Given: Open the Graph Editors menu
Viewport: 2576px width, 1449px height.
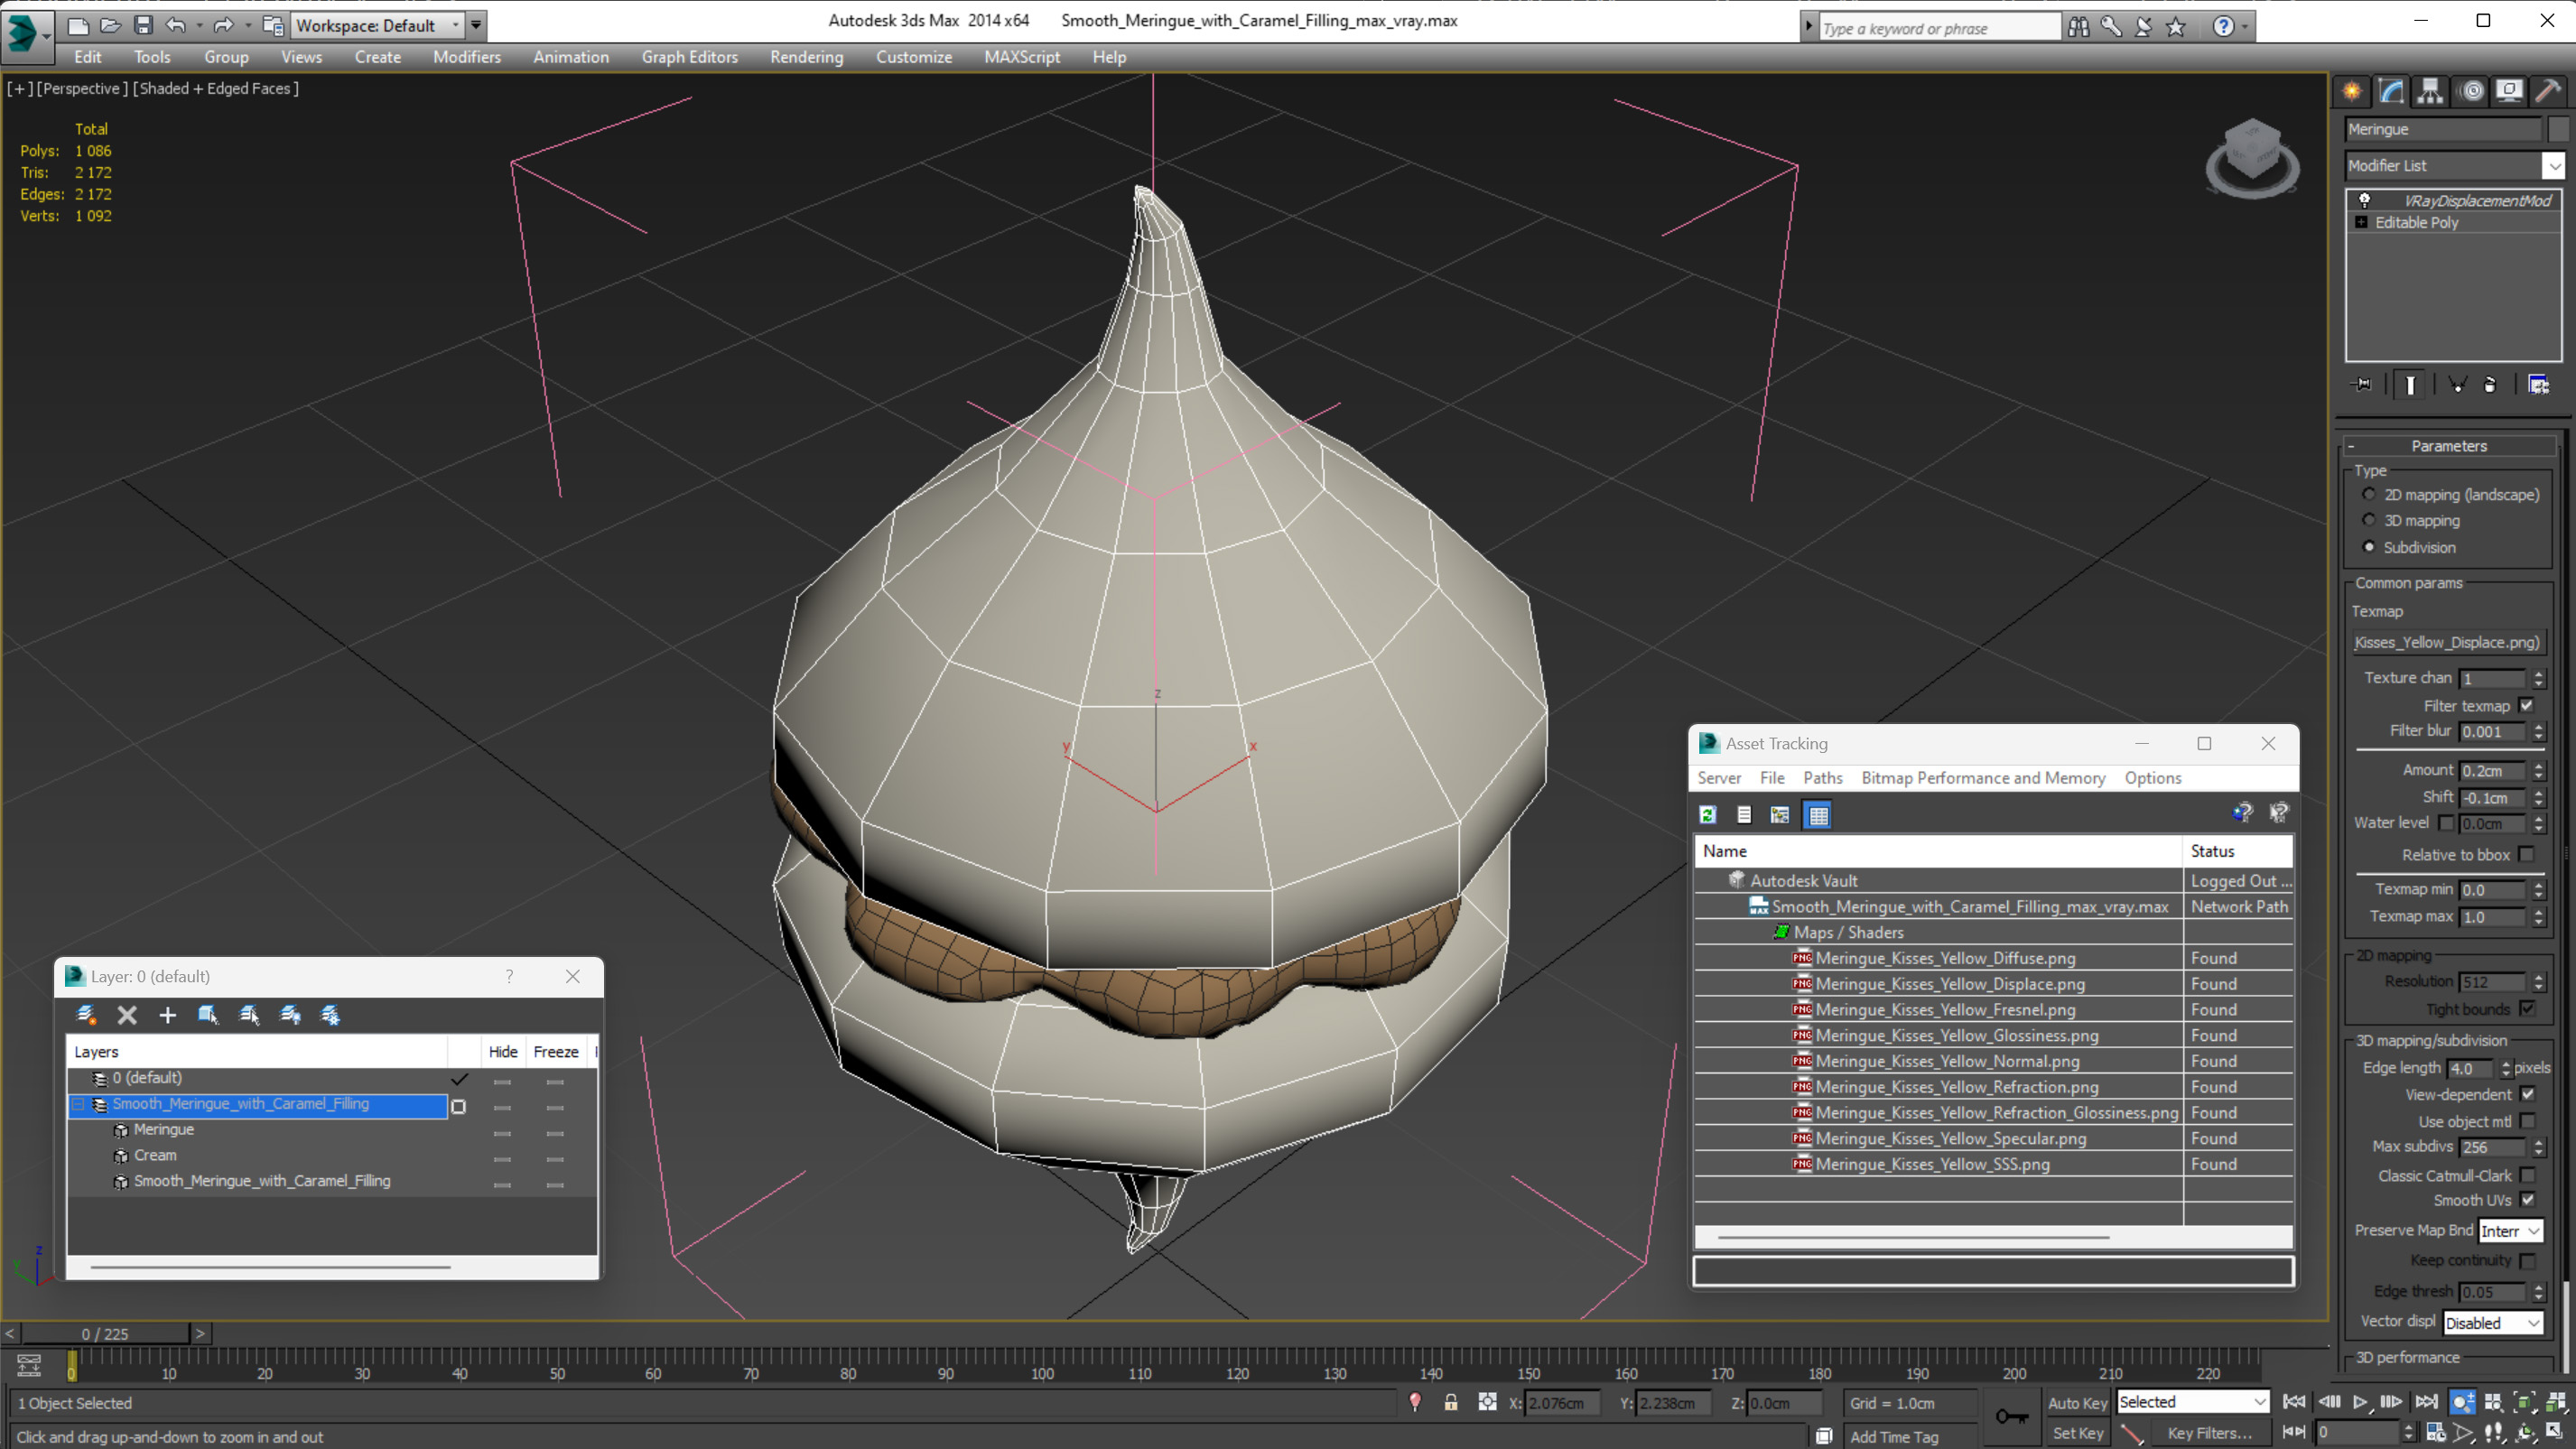Looking at the screenshot, I should pos(689,57).
